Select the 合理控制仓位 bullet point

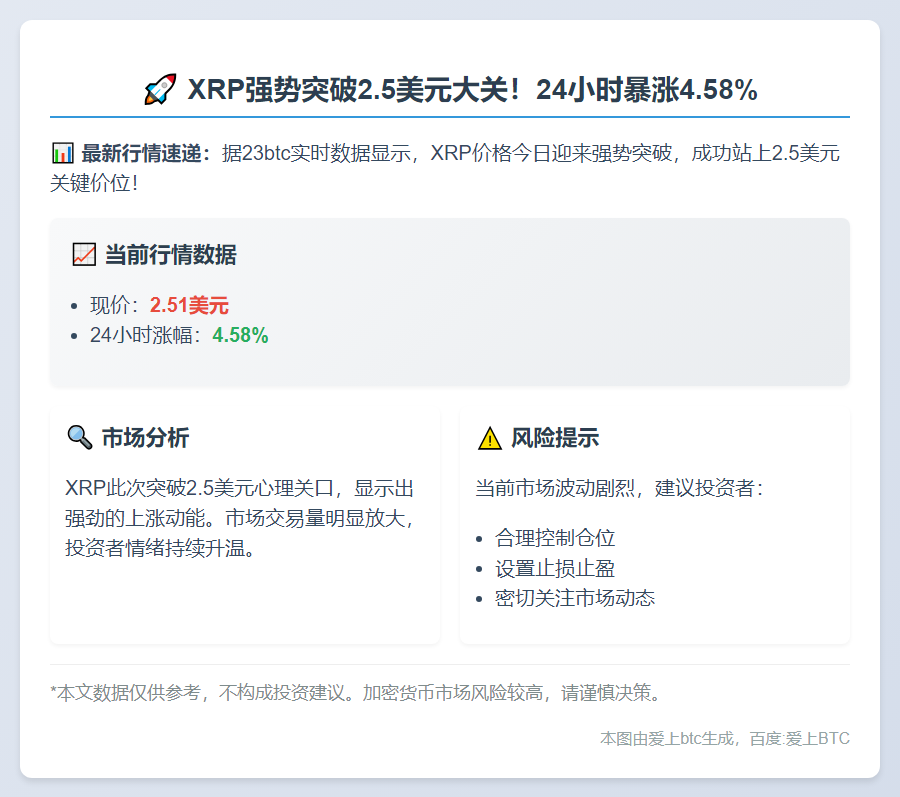[x=554, y=537]
